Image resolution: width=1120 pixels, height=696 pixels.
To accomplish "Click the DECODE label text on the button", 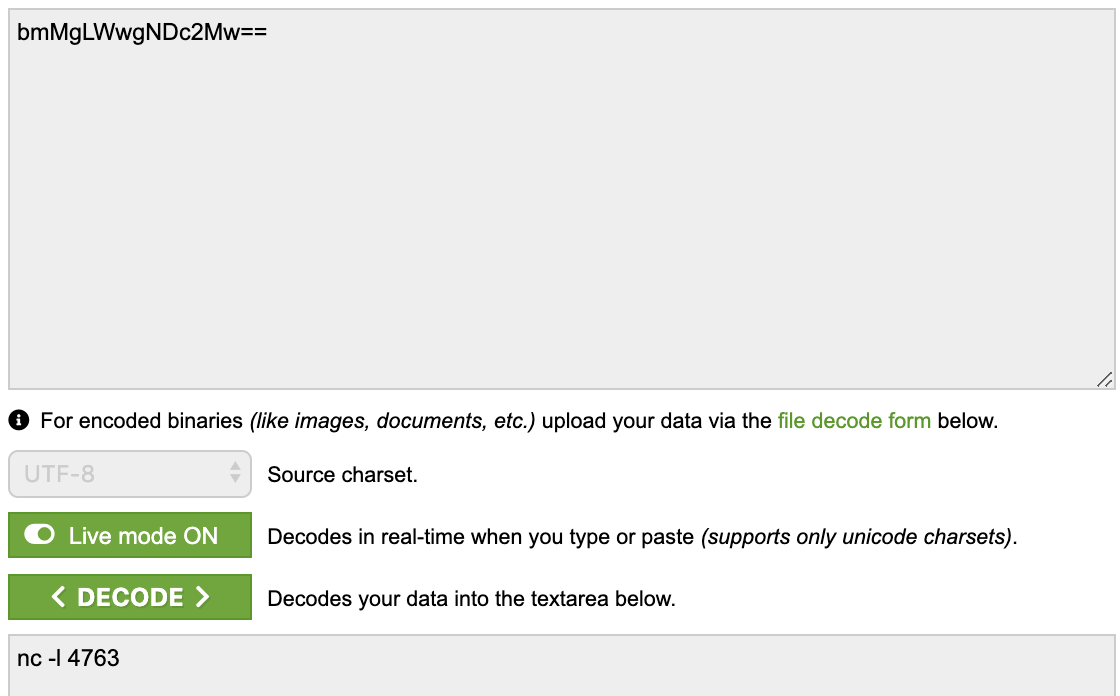I will 130,597.
